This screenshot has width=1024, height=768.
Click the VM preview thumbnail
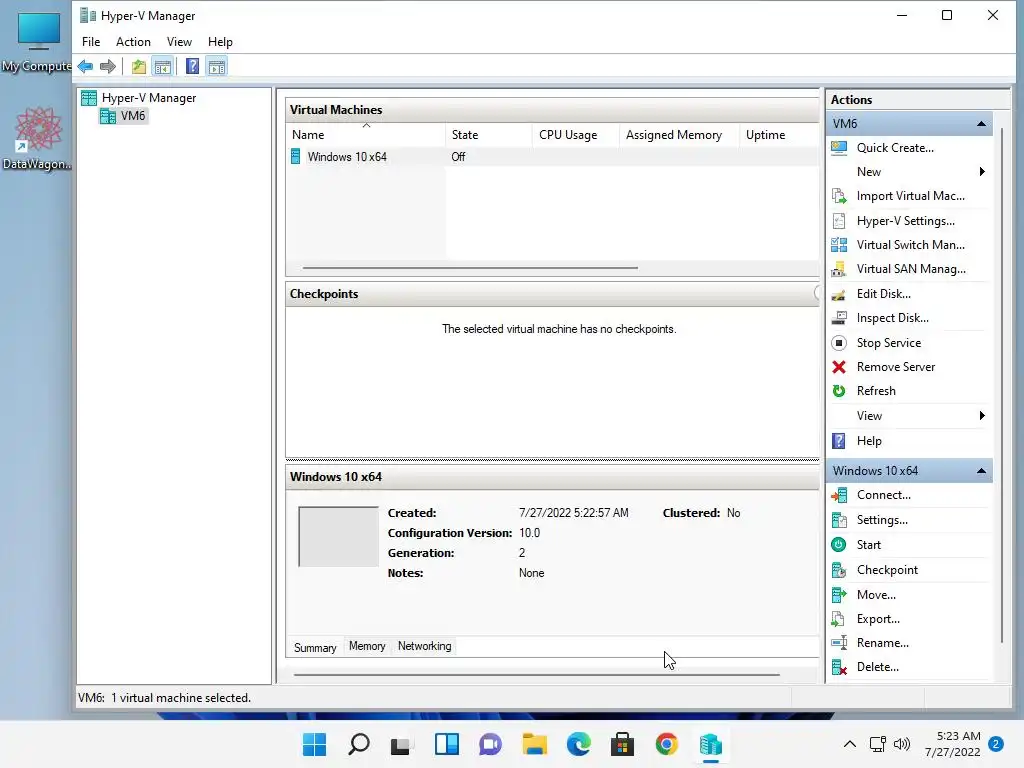point(338,536)
